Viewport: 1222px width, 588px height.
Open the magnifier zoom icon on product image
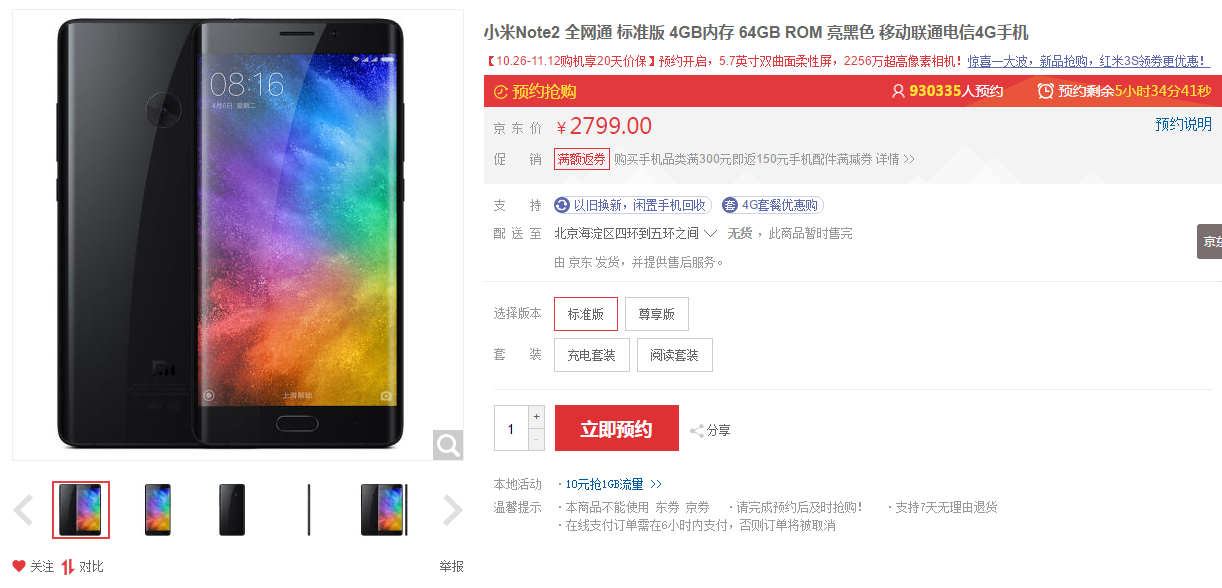pos(448,445)
